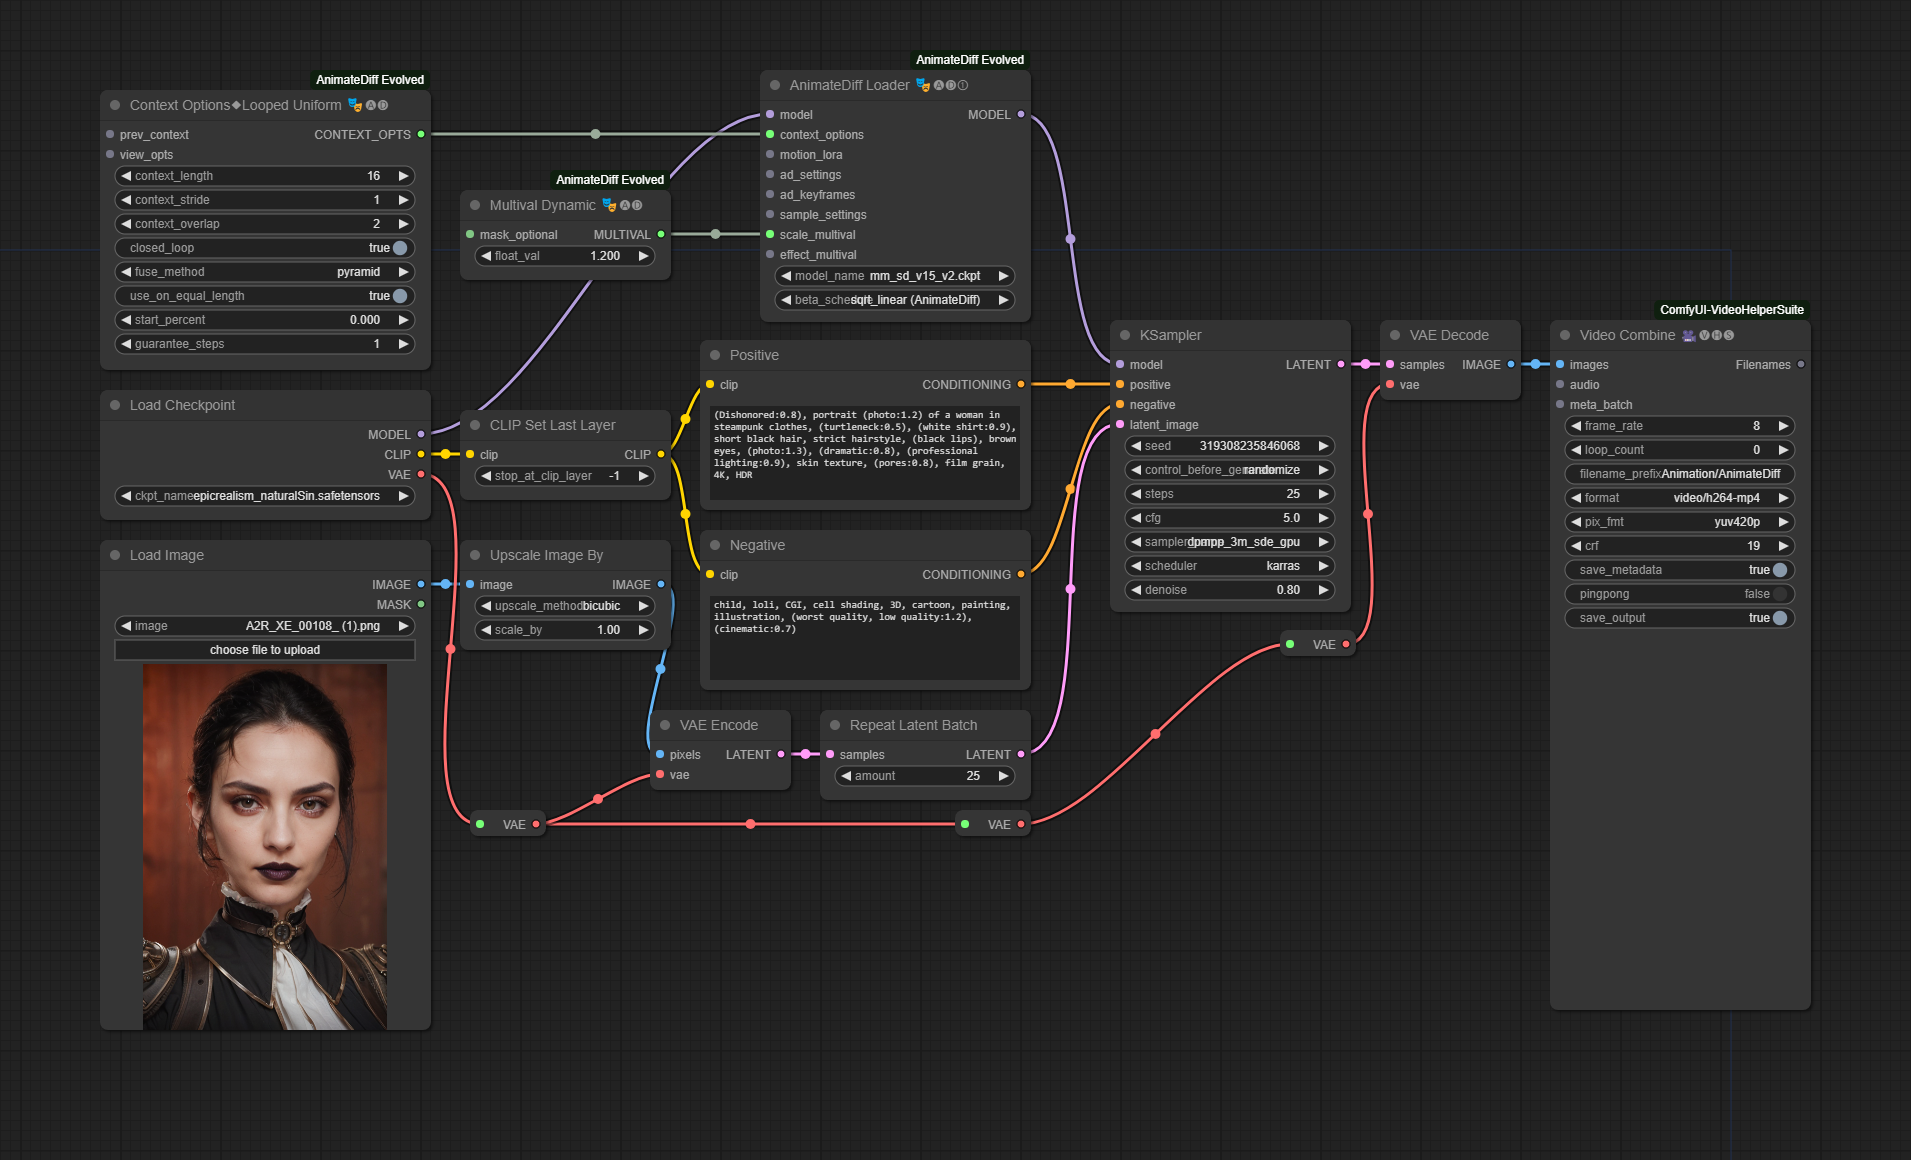
Task: Disable the save_metadata toggle
Action: [x=1780, y=570]
